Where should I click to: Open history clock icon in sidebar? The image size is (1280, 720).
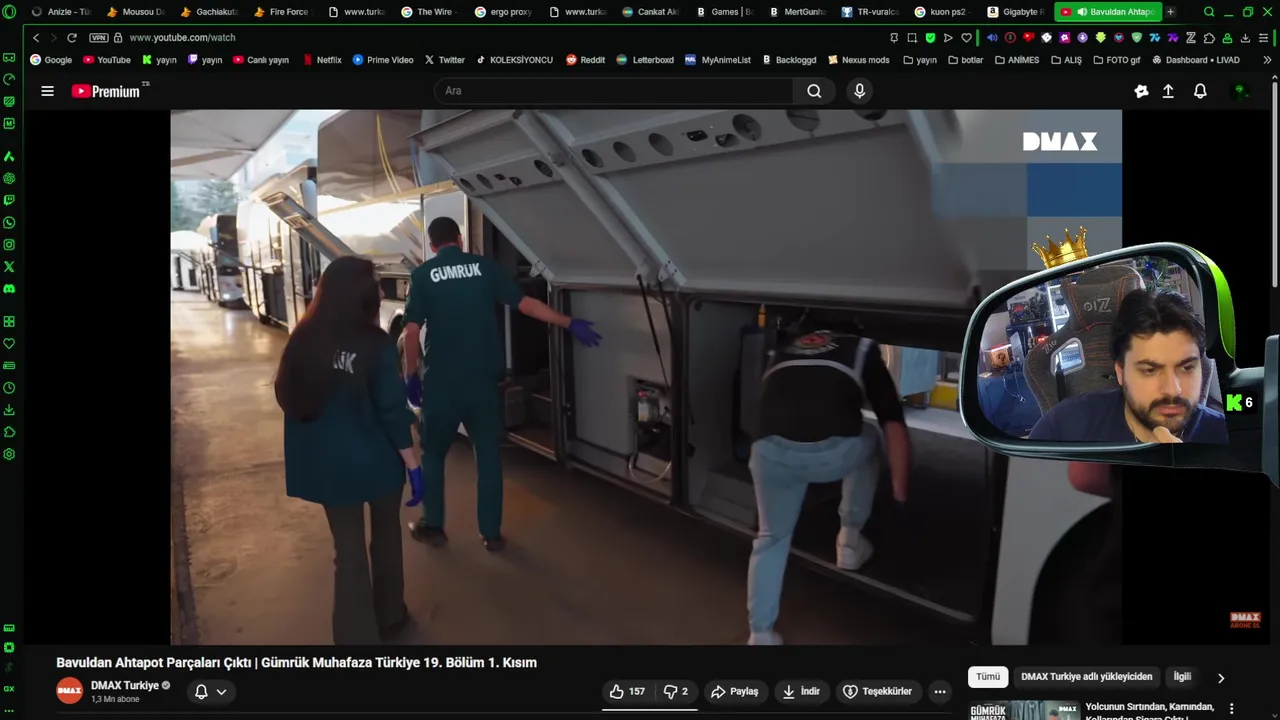click(9, 388)
